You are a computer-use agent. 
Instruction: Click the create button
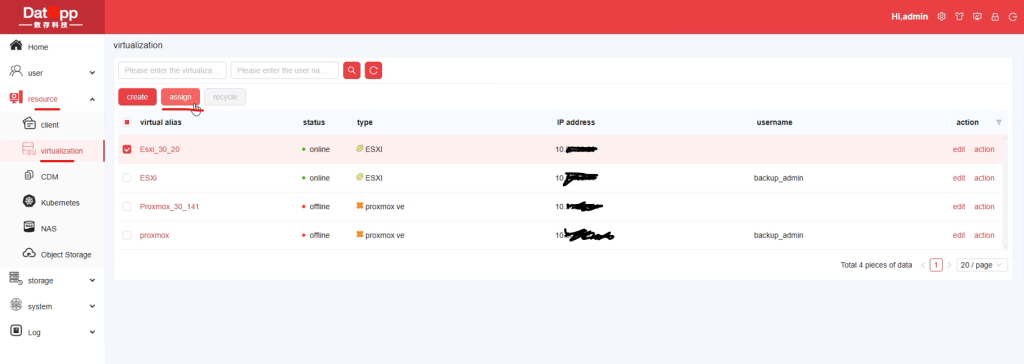pos(137,97)
